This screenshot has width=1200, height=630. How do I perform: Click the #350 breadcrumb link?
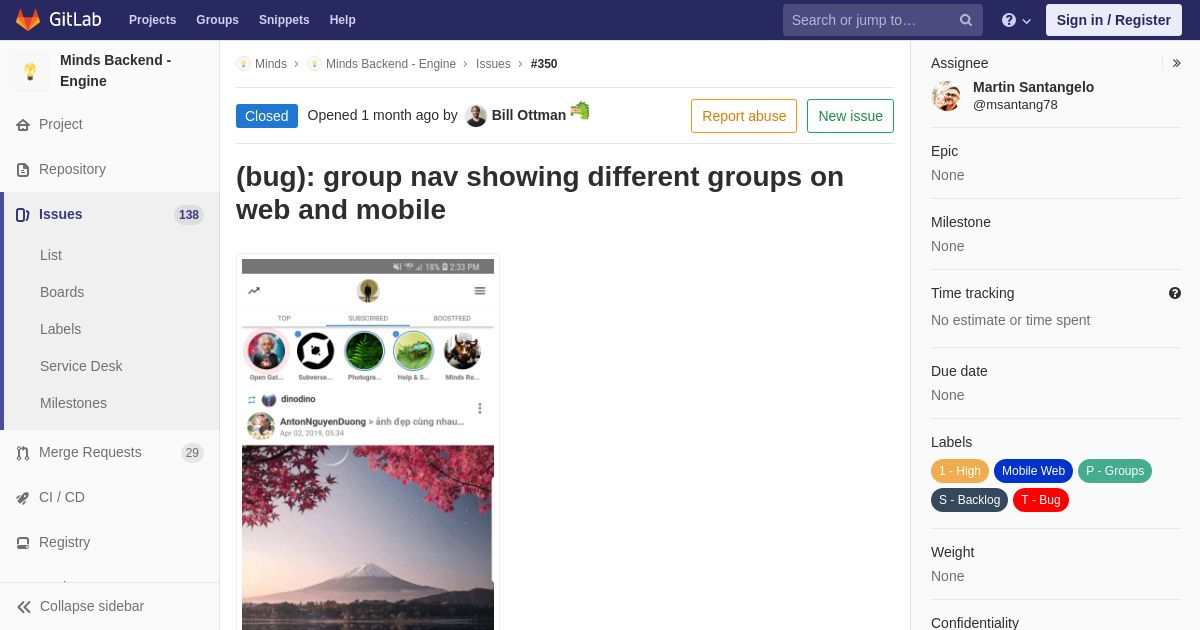tap(544, 64)
